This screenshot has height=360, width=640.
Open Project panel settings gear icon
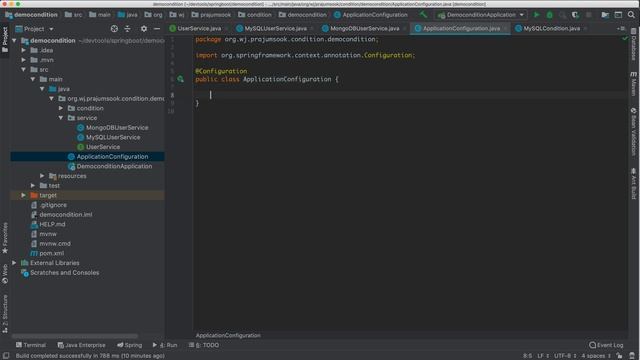click(144, 29)
